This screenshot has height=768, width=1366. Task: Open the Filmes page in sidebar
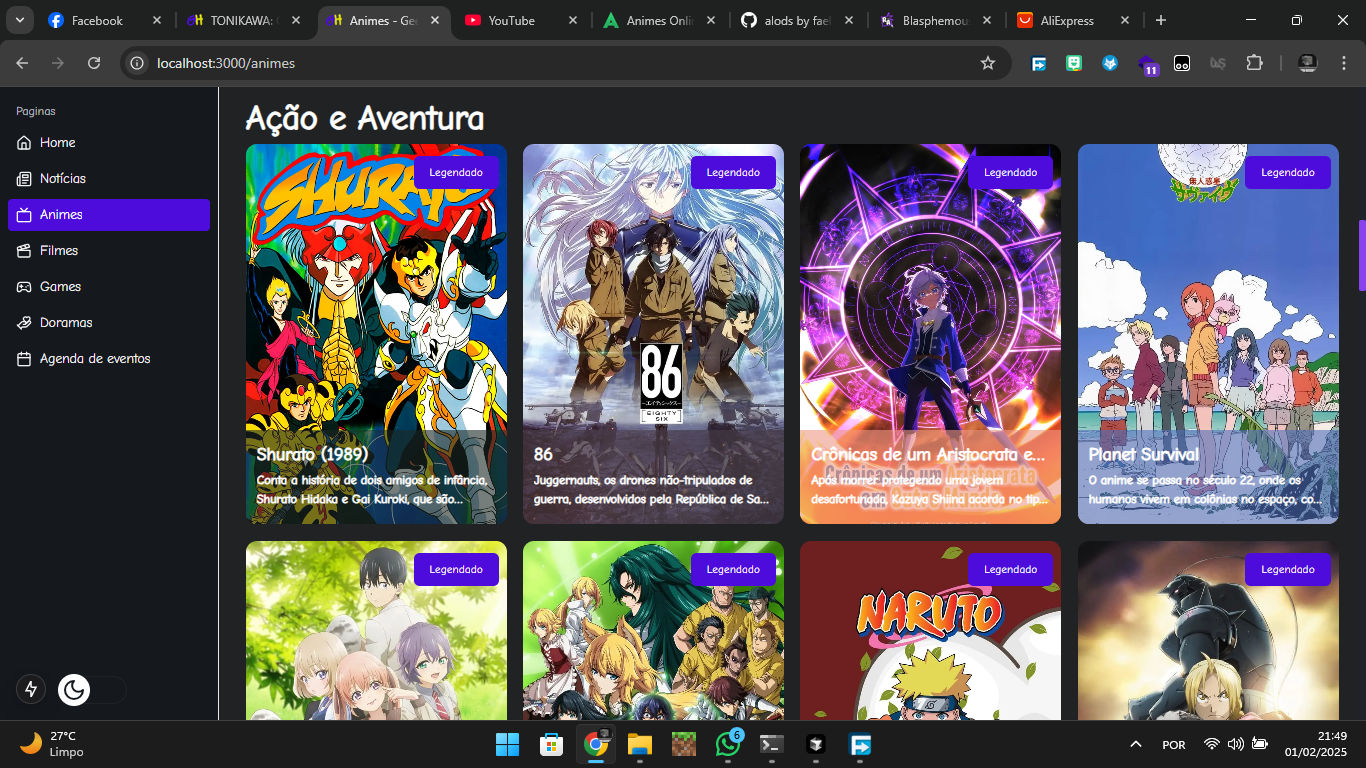tap(59, 251)
